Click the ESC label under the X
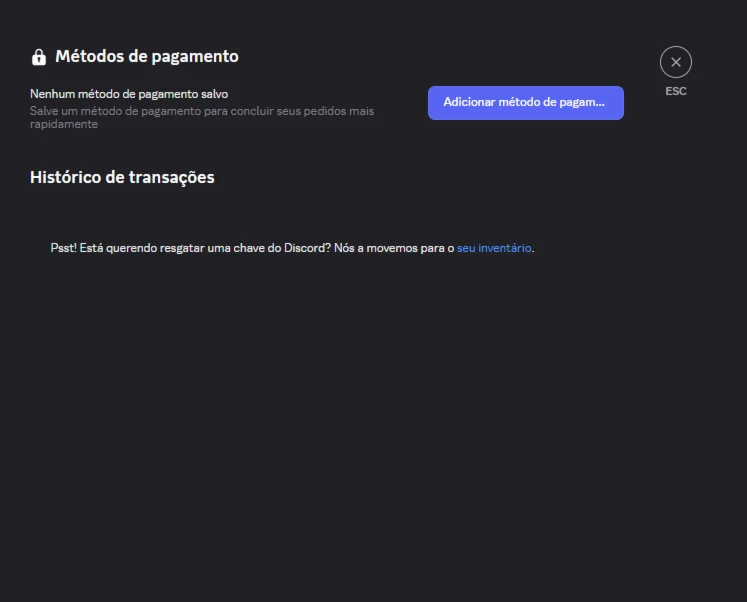 pos(676,91)
